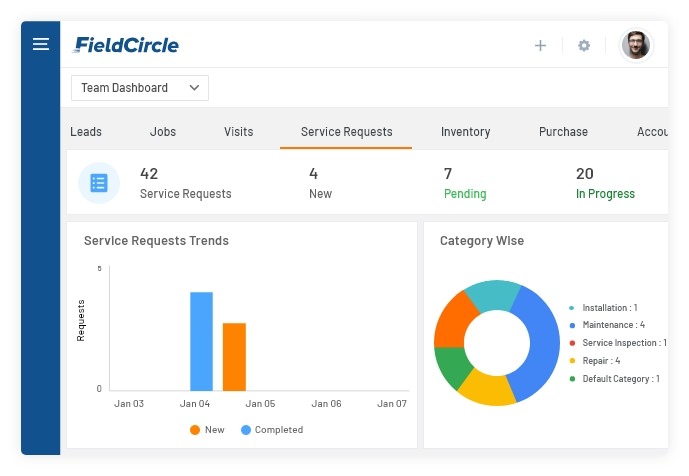Viewport: 689px width, 476px height.
Task: Click the Jan 06 axis label
Action: coord(326,403)
